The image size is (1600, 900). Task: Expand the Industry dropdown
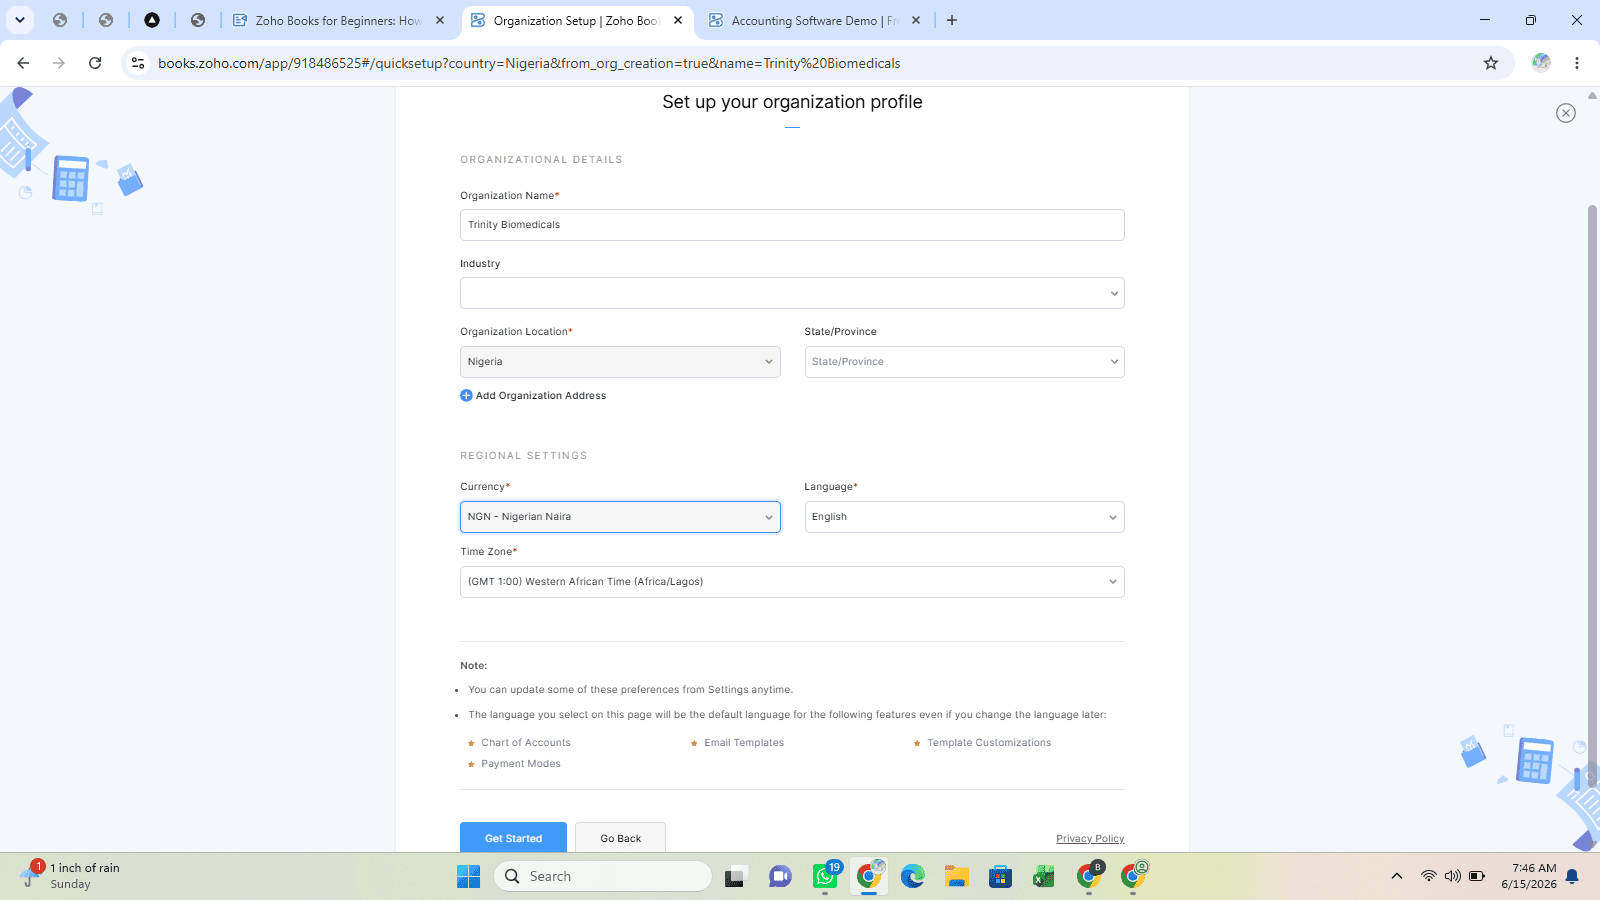click(792, 293)
